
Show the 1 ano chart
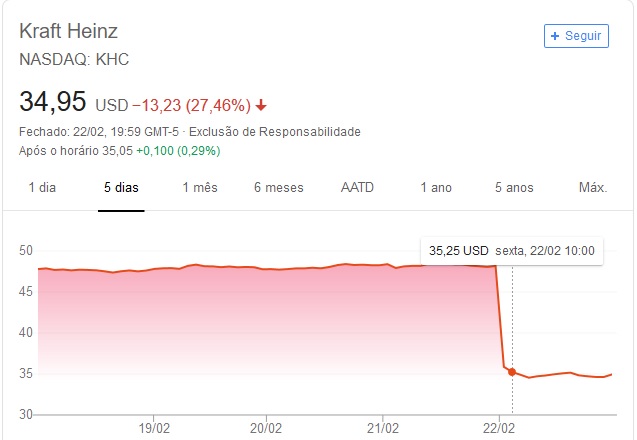point(436,188)
